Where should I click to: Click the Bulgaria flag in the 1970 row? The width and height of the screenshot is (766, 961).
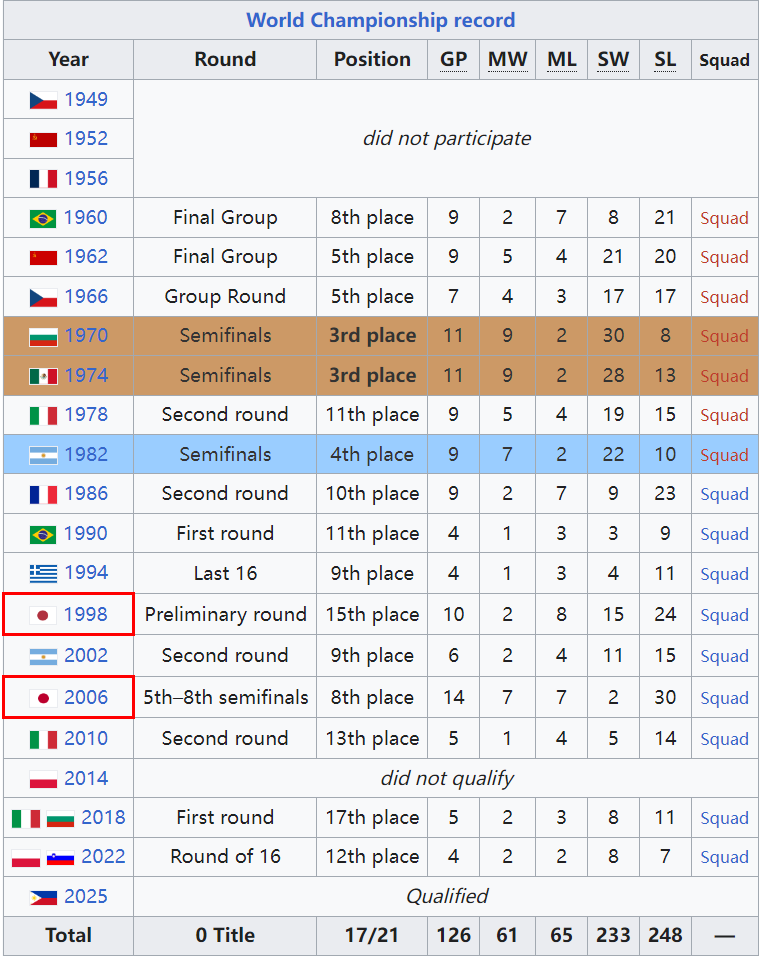[43, 336]
